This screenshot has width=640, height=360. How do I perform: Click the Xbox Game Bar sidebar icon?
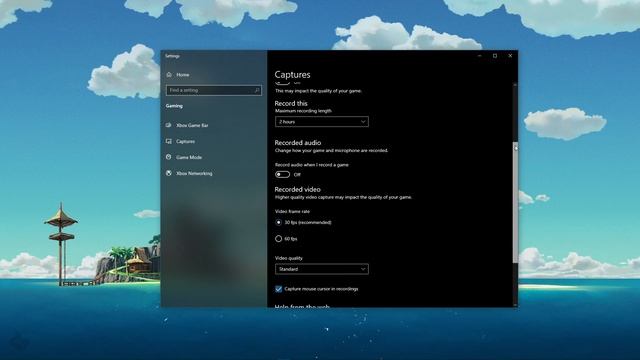point(169,125)
